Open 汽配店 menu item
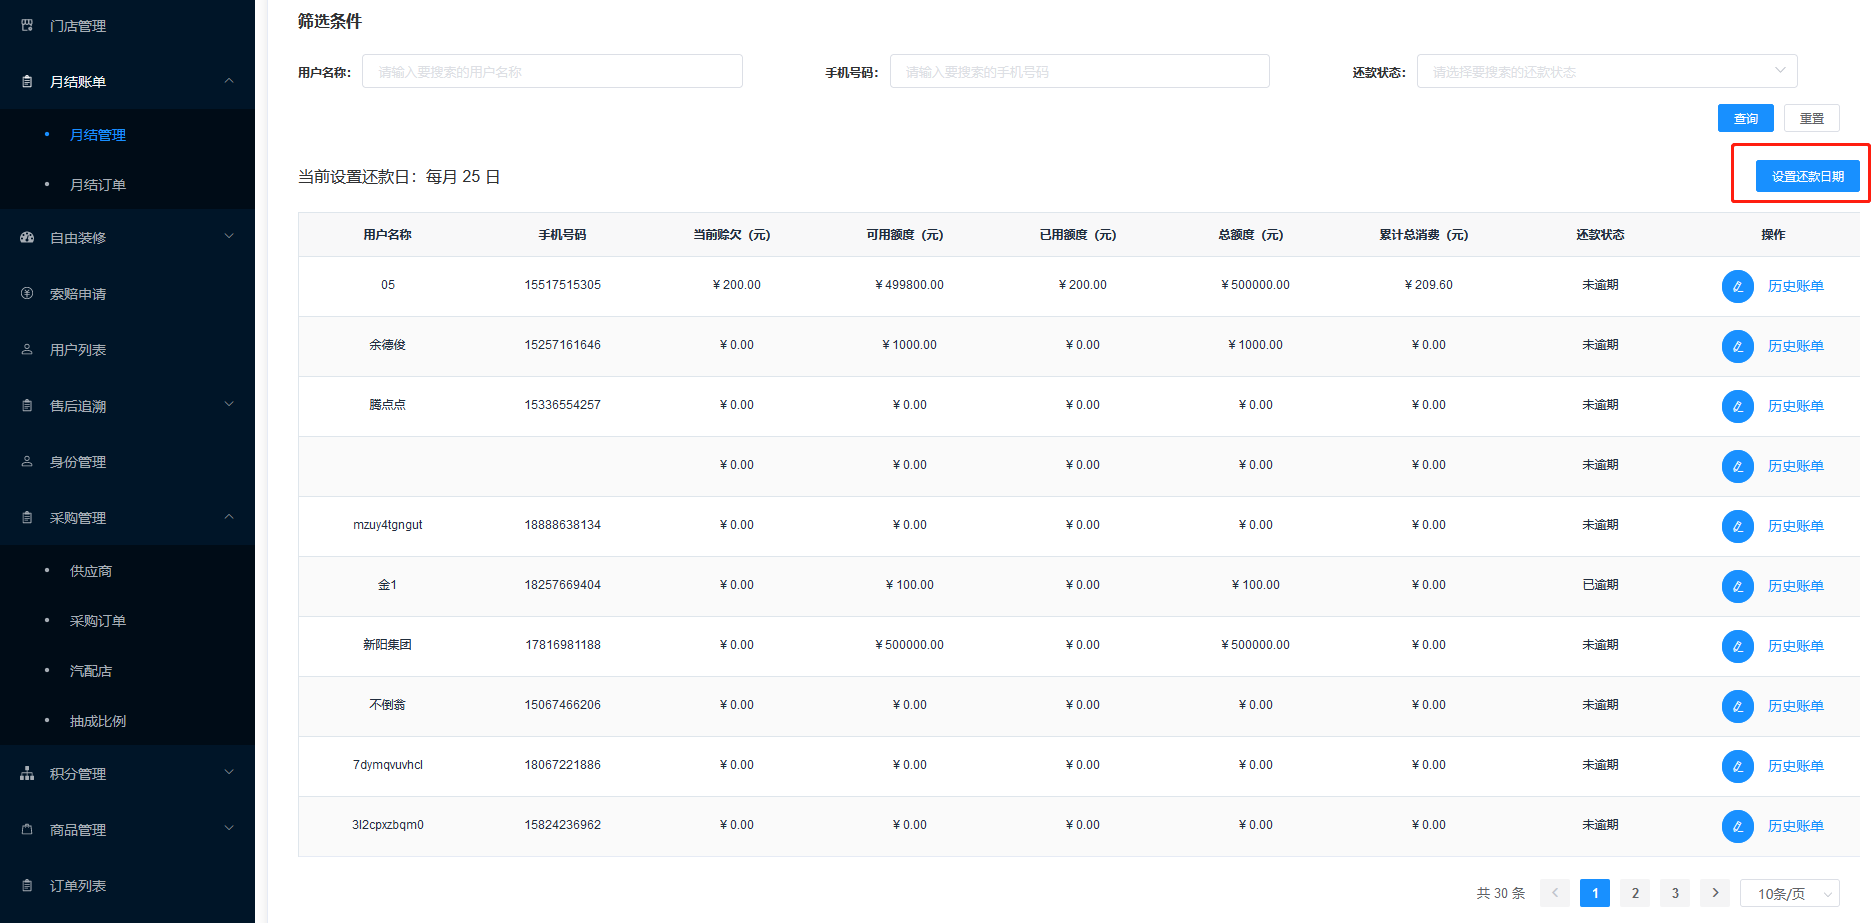 [x=91, y=671]
